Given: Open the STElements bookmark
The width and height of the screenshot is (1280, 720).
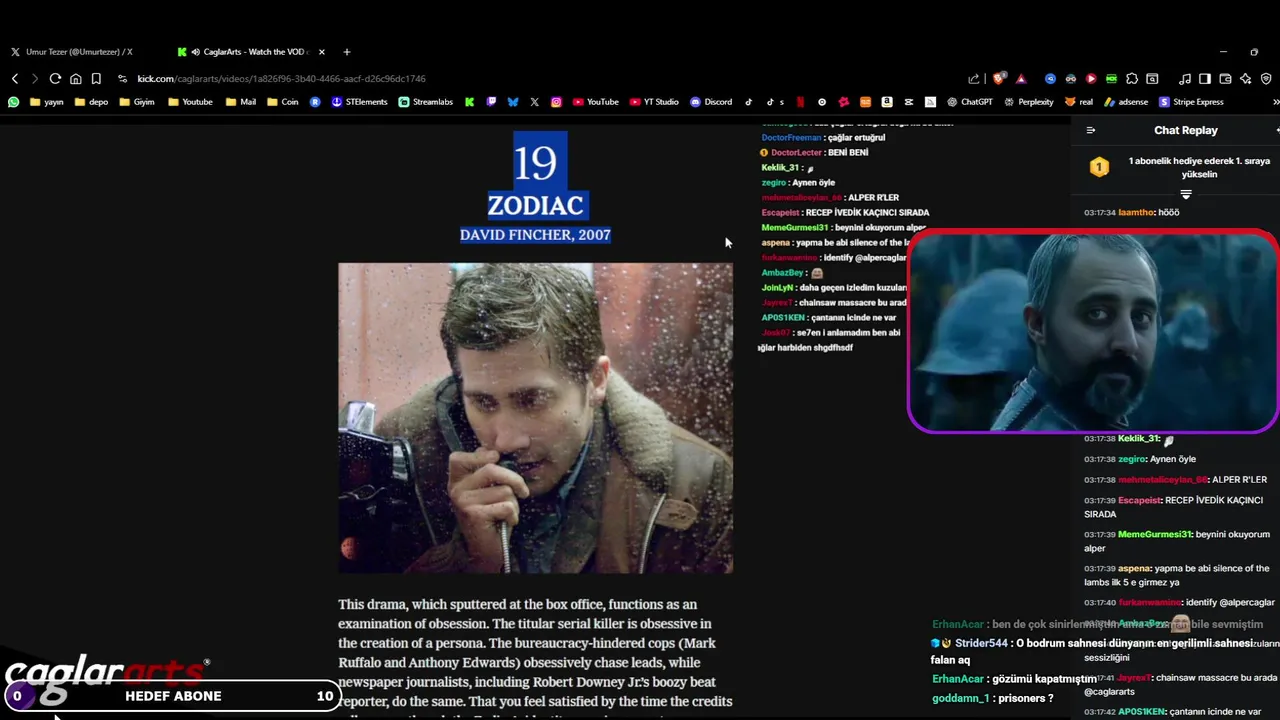Looking at the screenshot, I should point(359,102).
